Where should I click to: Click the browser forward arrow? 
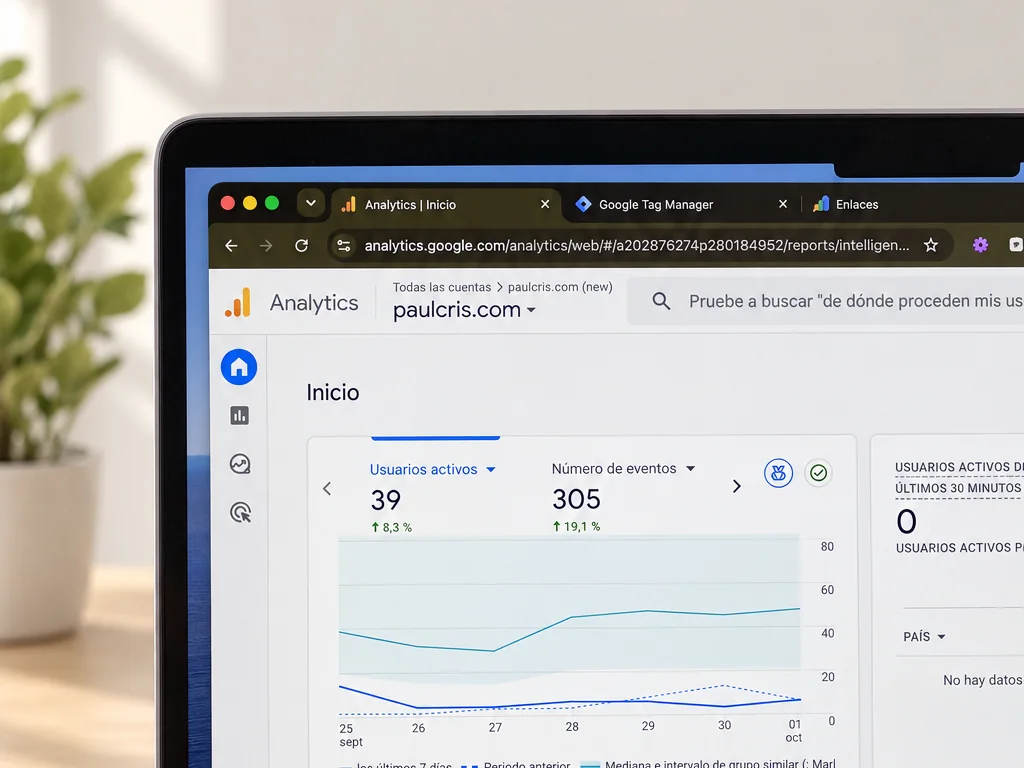click(266, 246)
